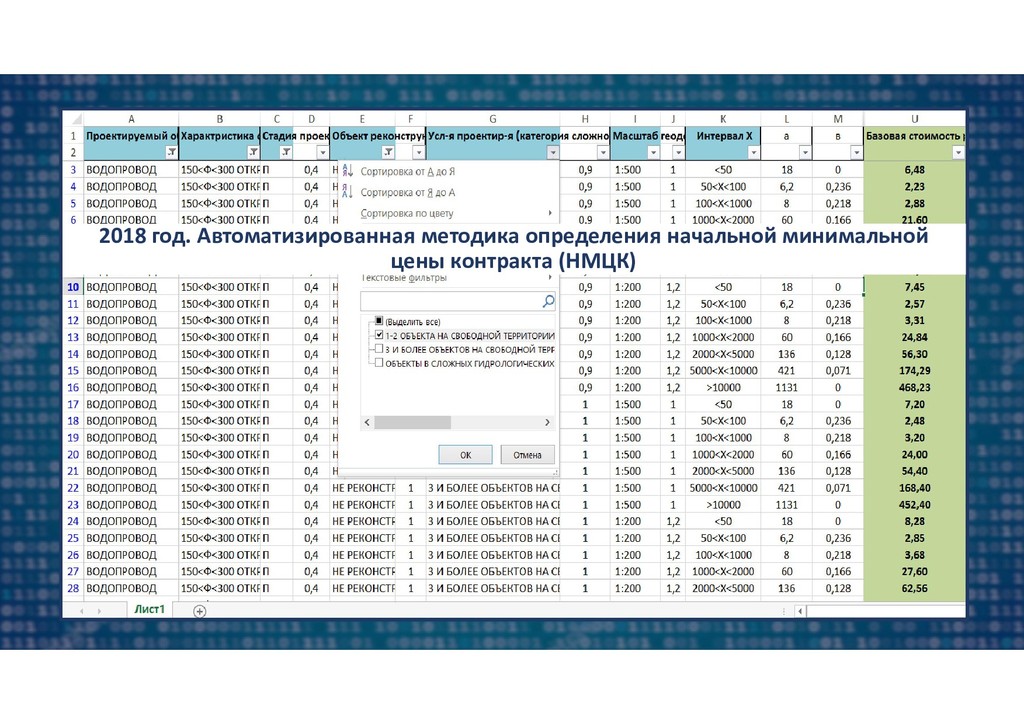
Task: Click cell with value 6,48
Action: coord(914,170)
